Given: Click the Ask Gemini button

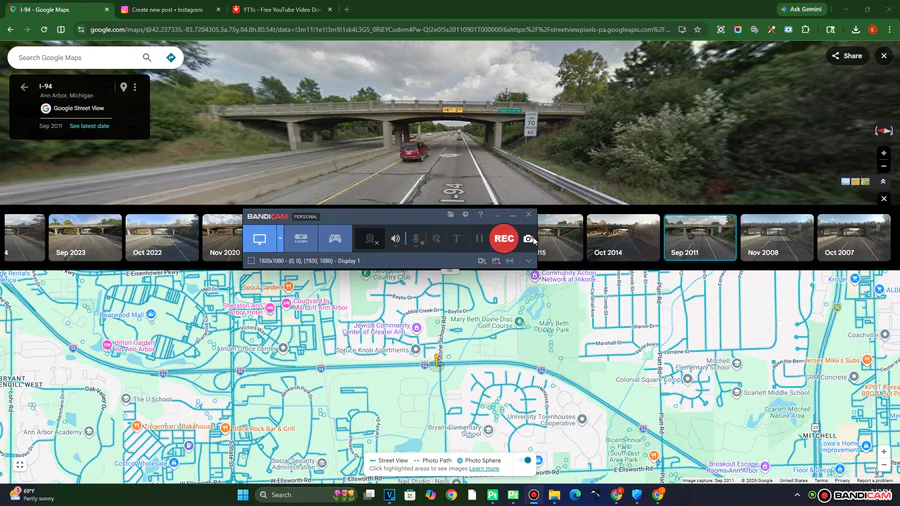Looking at the screenshot, I should pos(801,9).
